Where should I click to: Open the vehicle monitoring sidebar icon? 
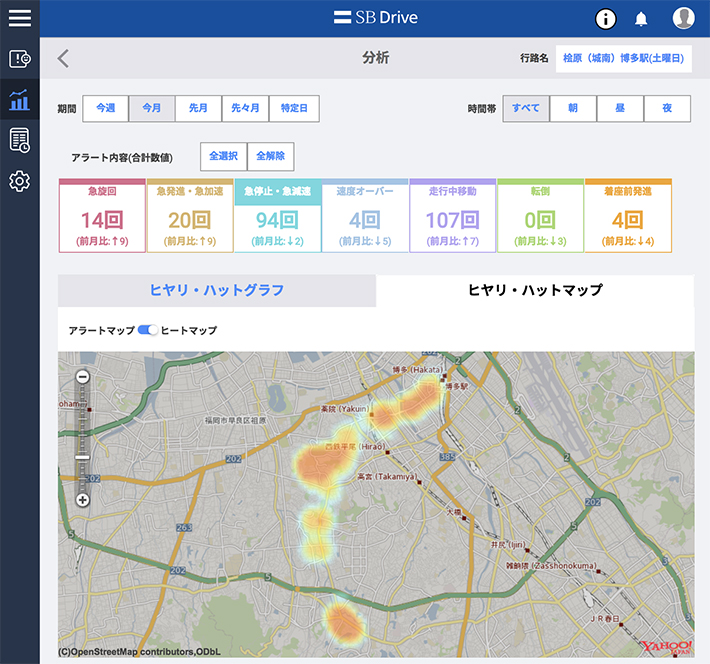pos(19,59)
